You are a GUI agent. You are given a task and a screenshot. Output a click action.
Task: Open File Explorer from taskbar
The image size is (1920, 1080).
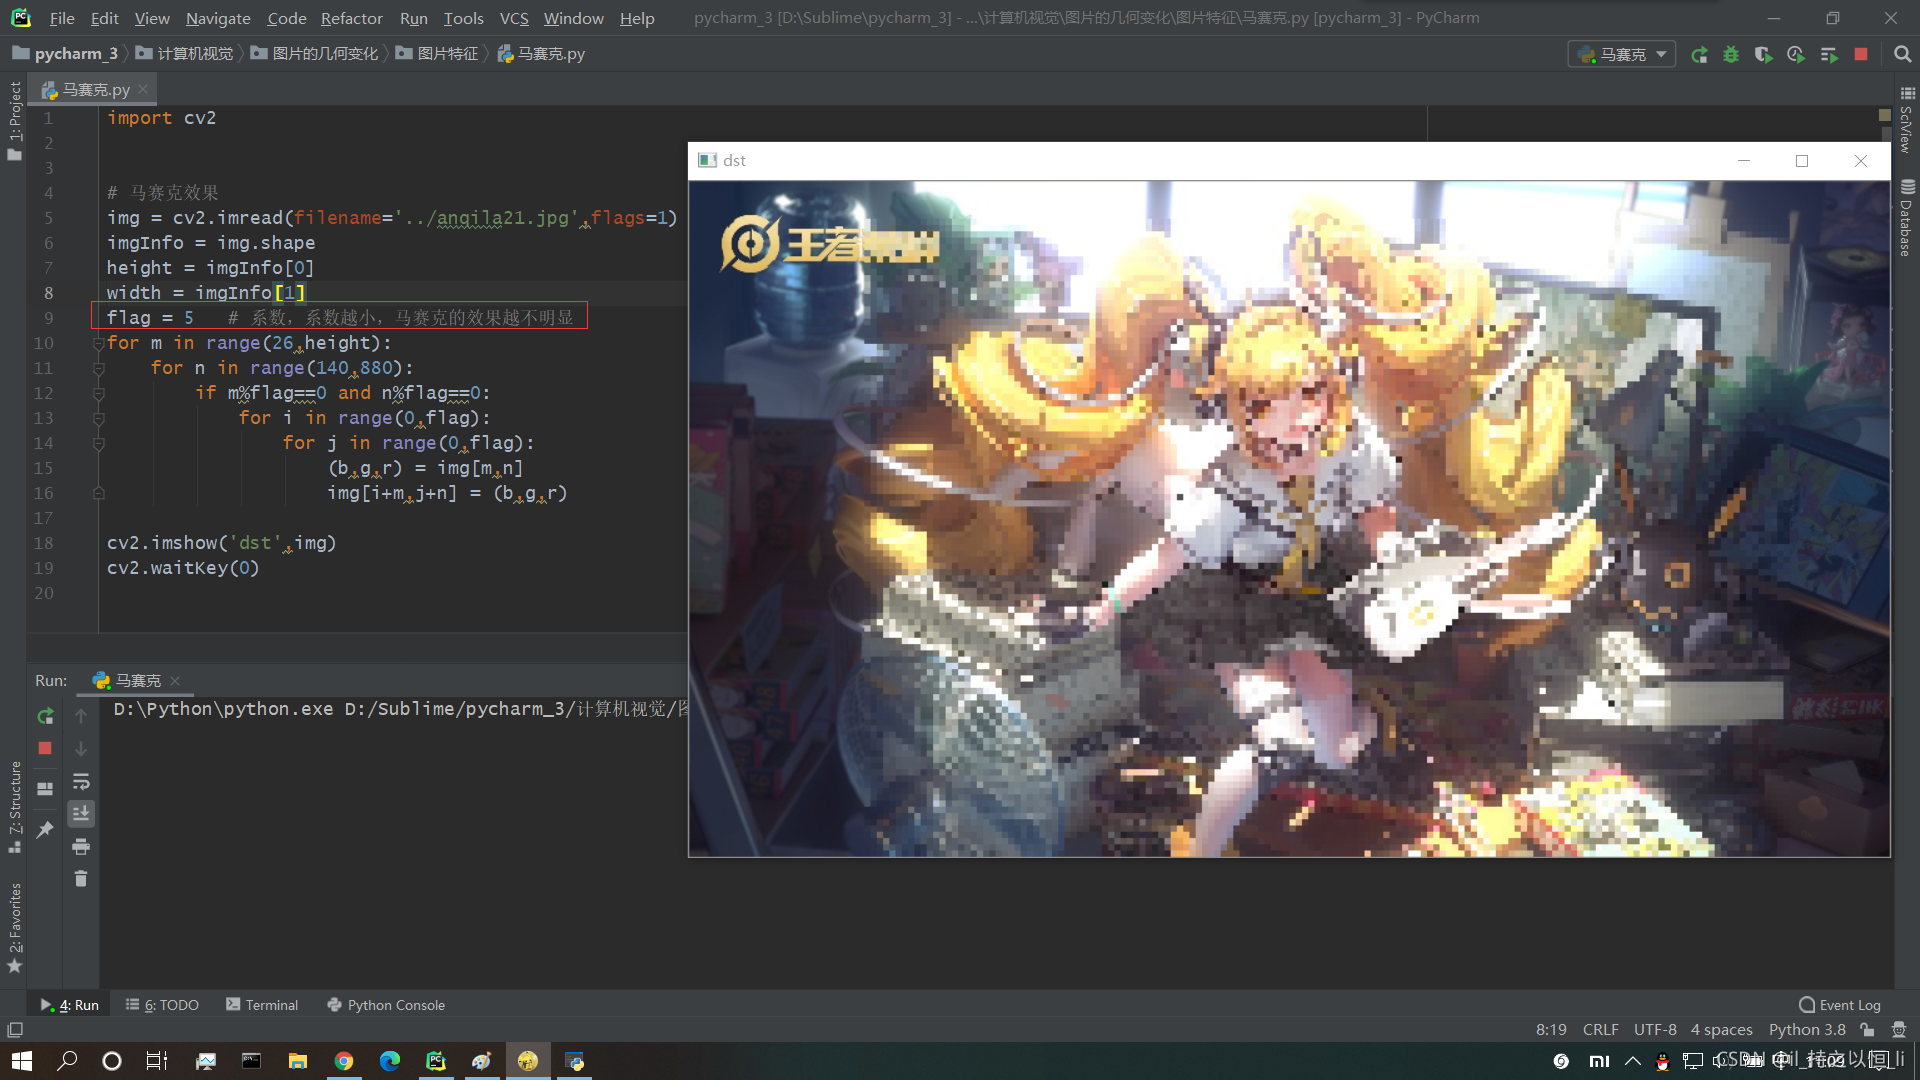point(298,1061)
